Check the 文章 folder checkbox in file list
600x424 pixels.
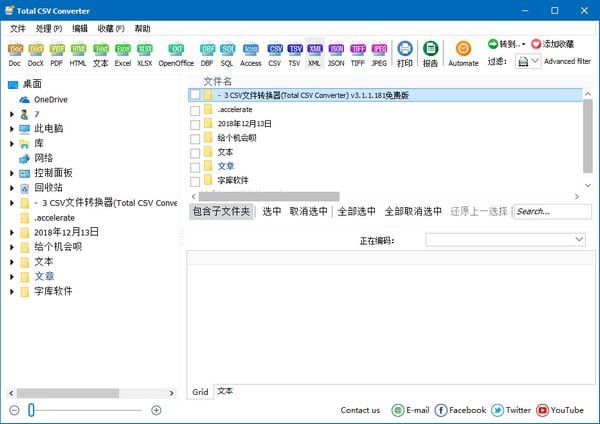[195, 167]
